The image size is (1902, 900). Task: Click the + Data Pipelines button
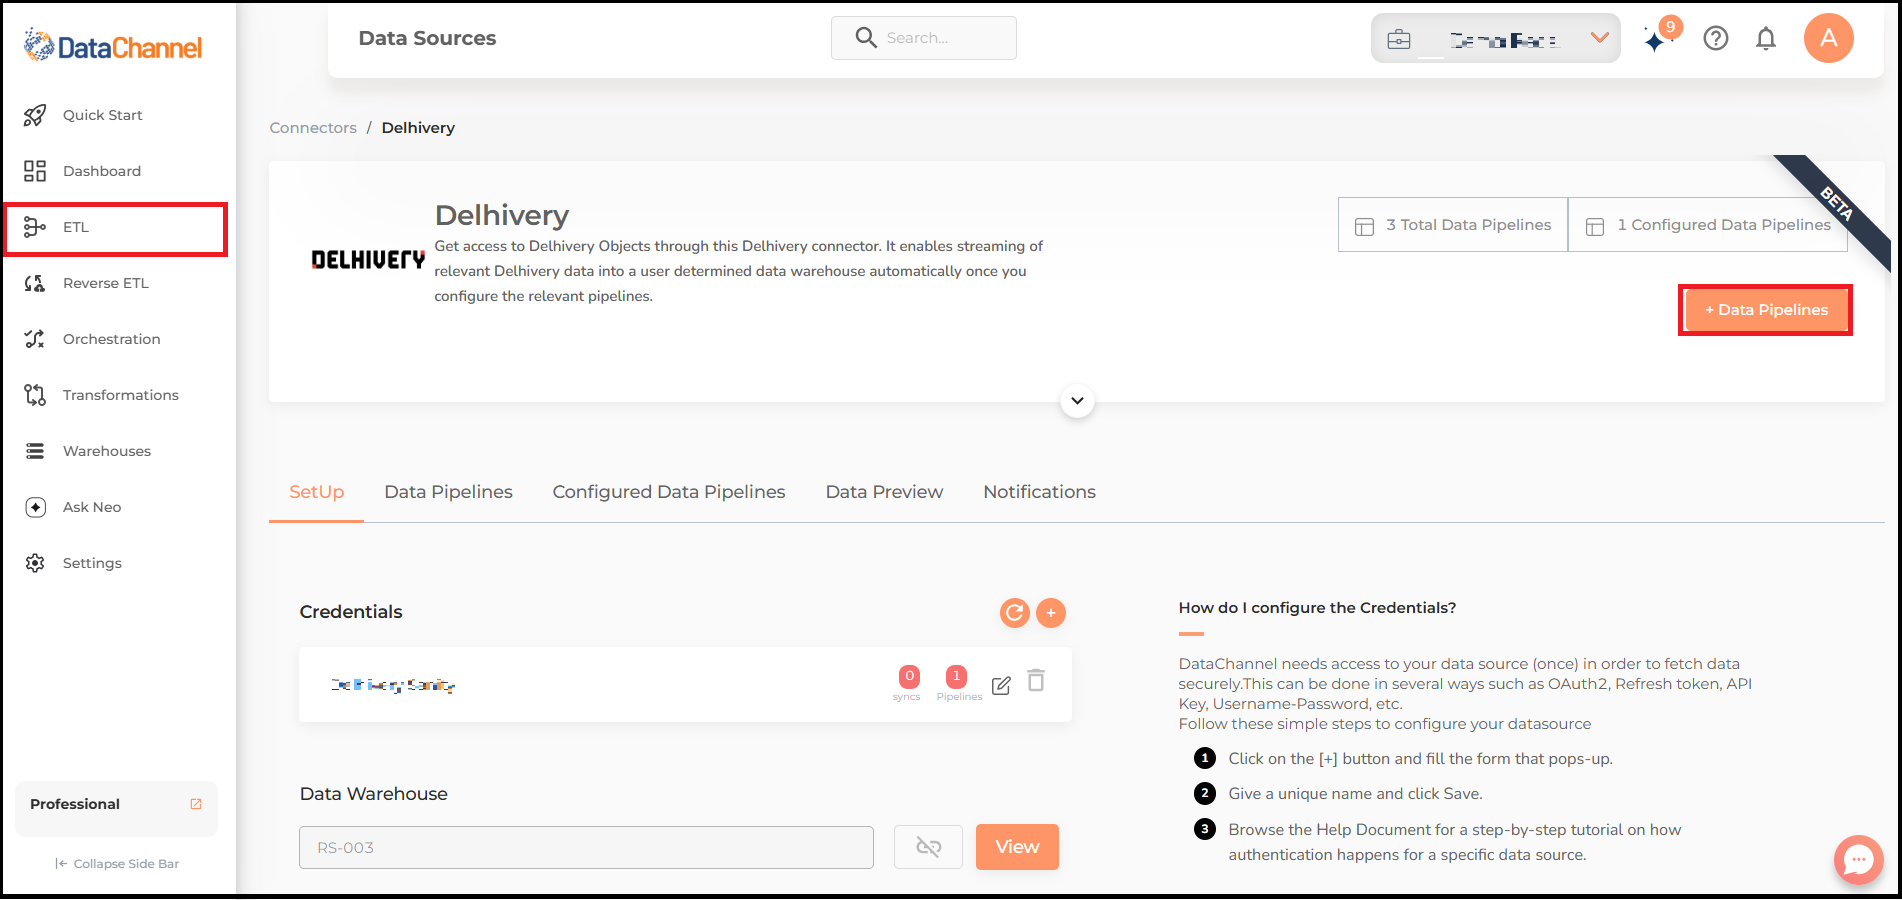point(1766,310)
